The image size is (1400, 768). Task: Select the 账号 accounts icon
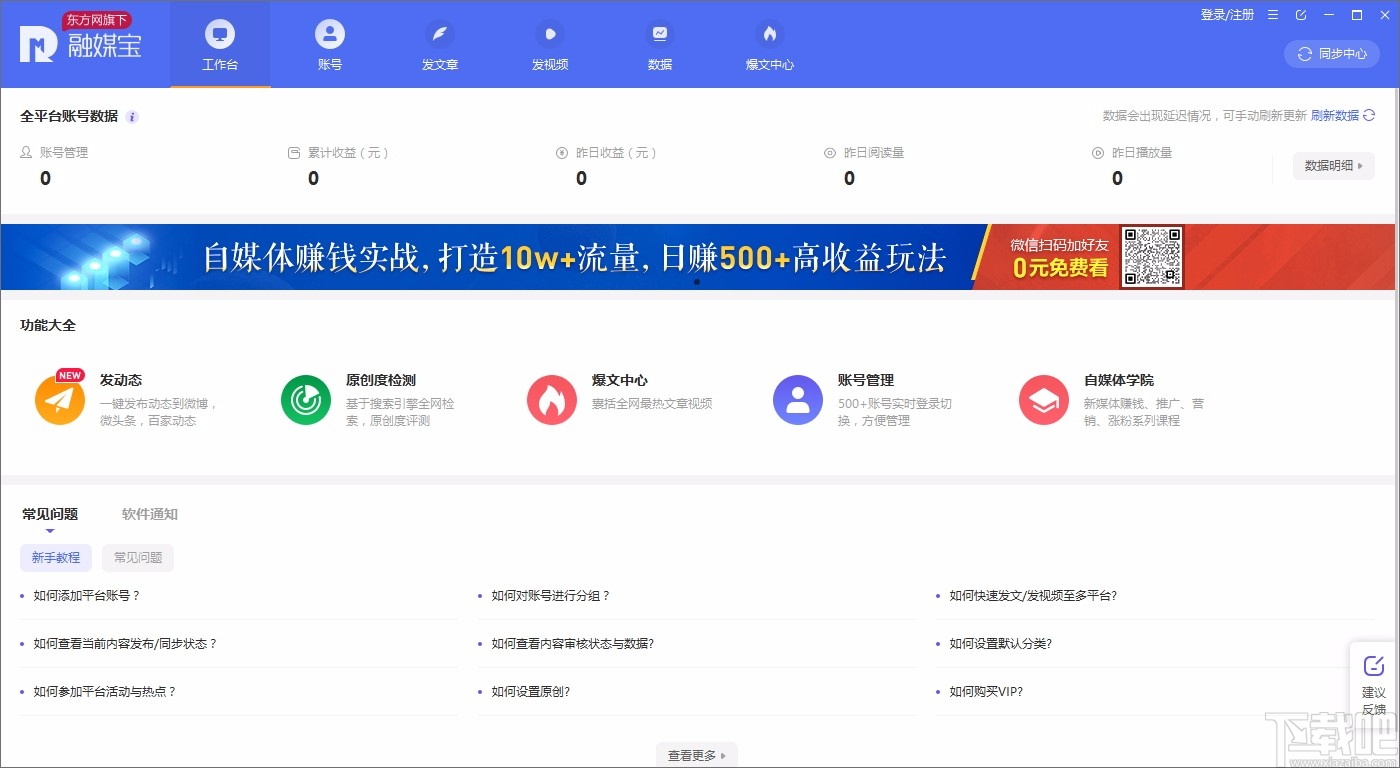330,45
